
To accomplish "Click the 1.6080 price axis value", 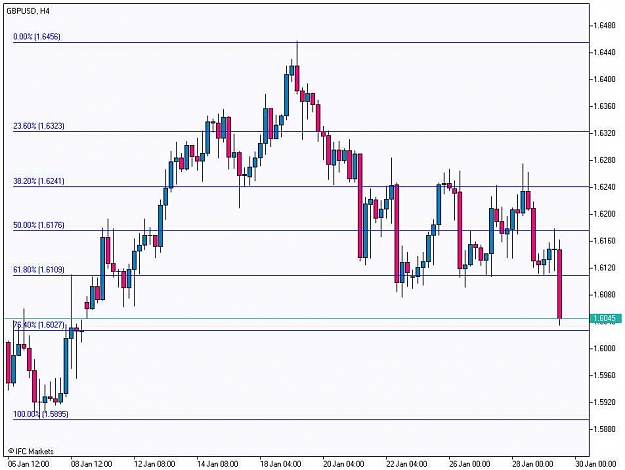I will [604, 295].
